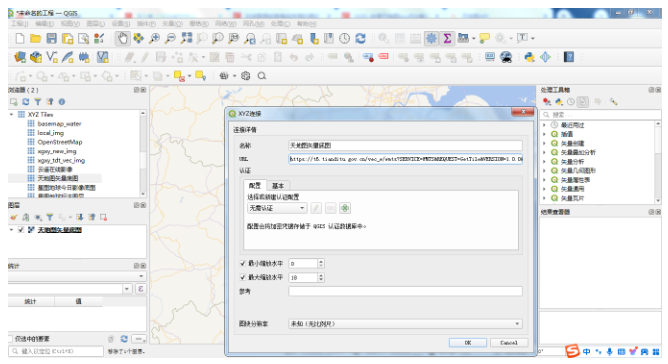This screenshot has height=364, width=668.
Task: Open project using the yellow folder icon
Action: point(35,39)
